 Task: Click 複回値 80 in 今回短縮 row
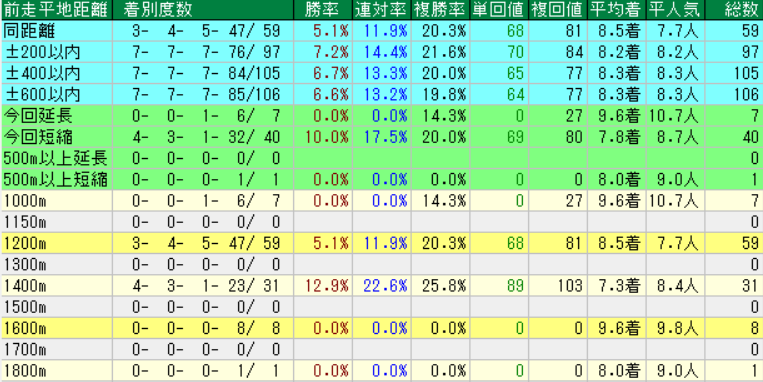click(x=574, y=137)
